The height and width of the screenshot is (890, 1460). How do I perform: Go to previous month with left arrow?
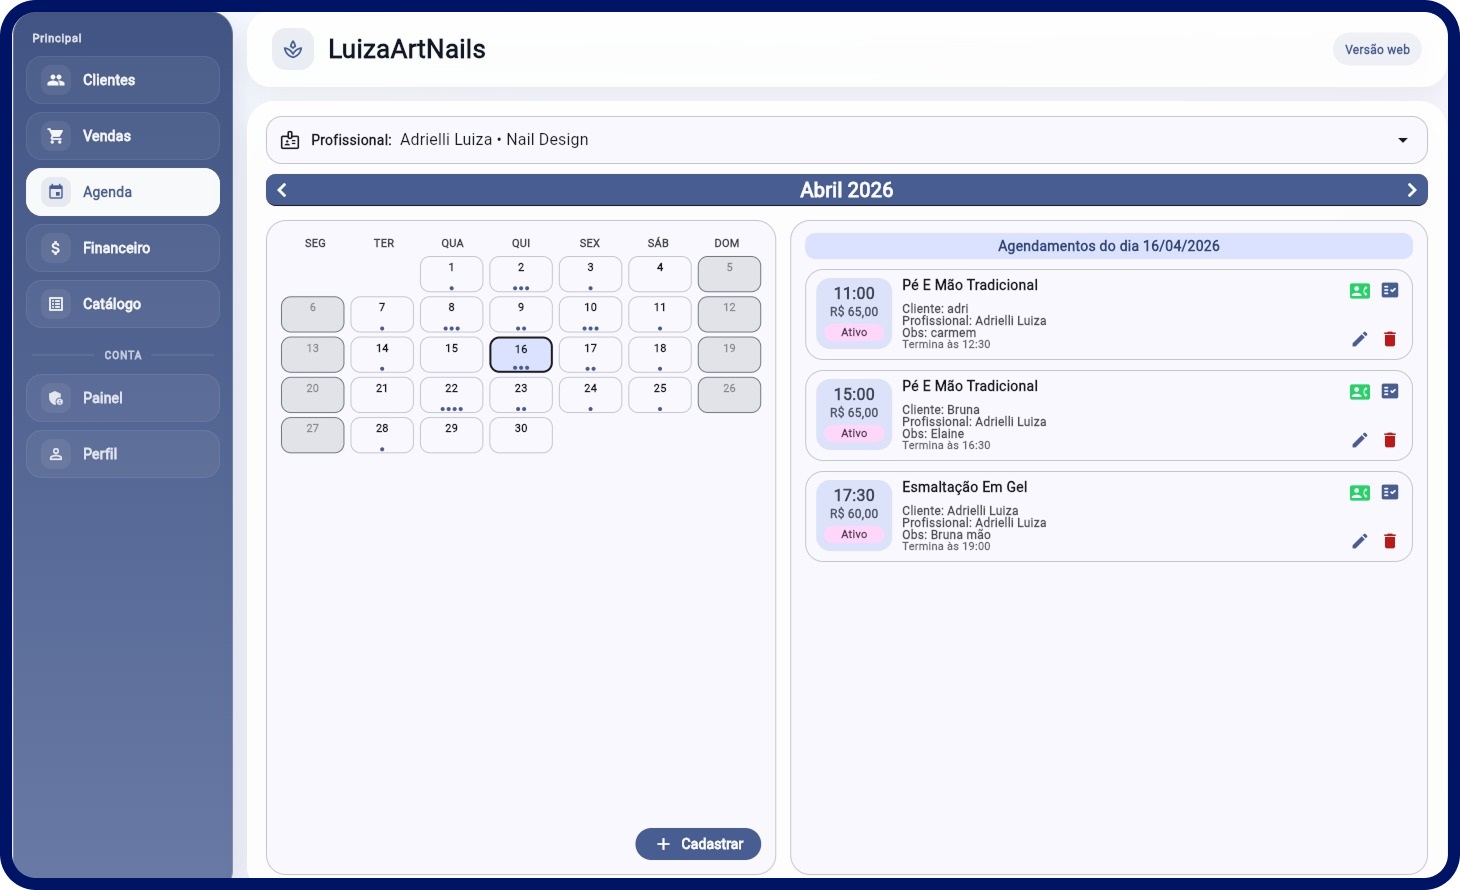282,190
